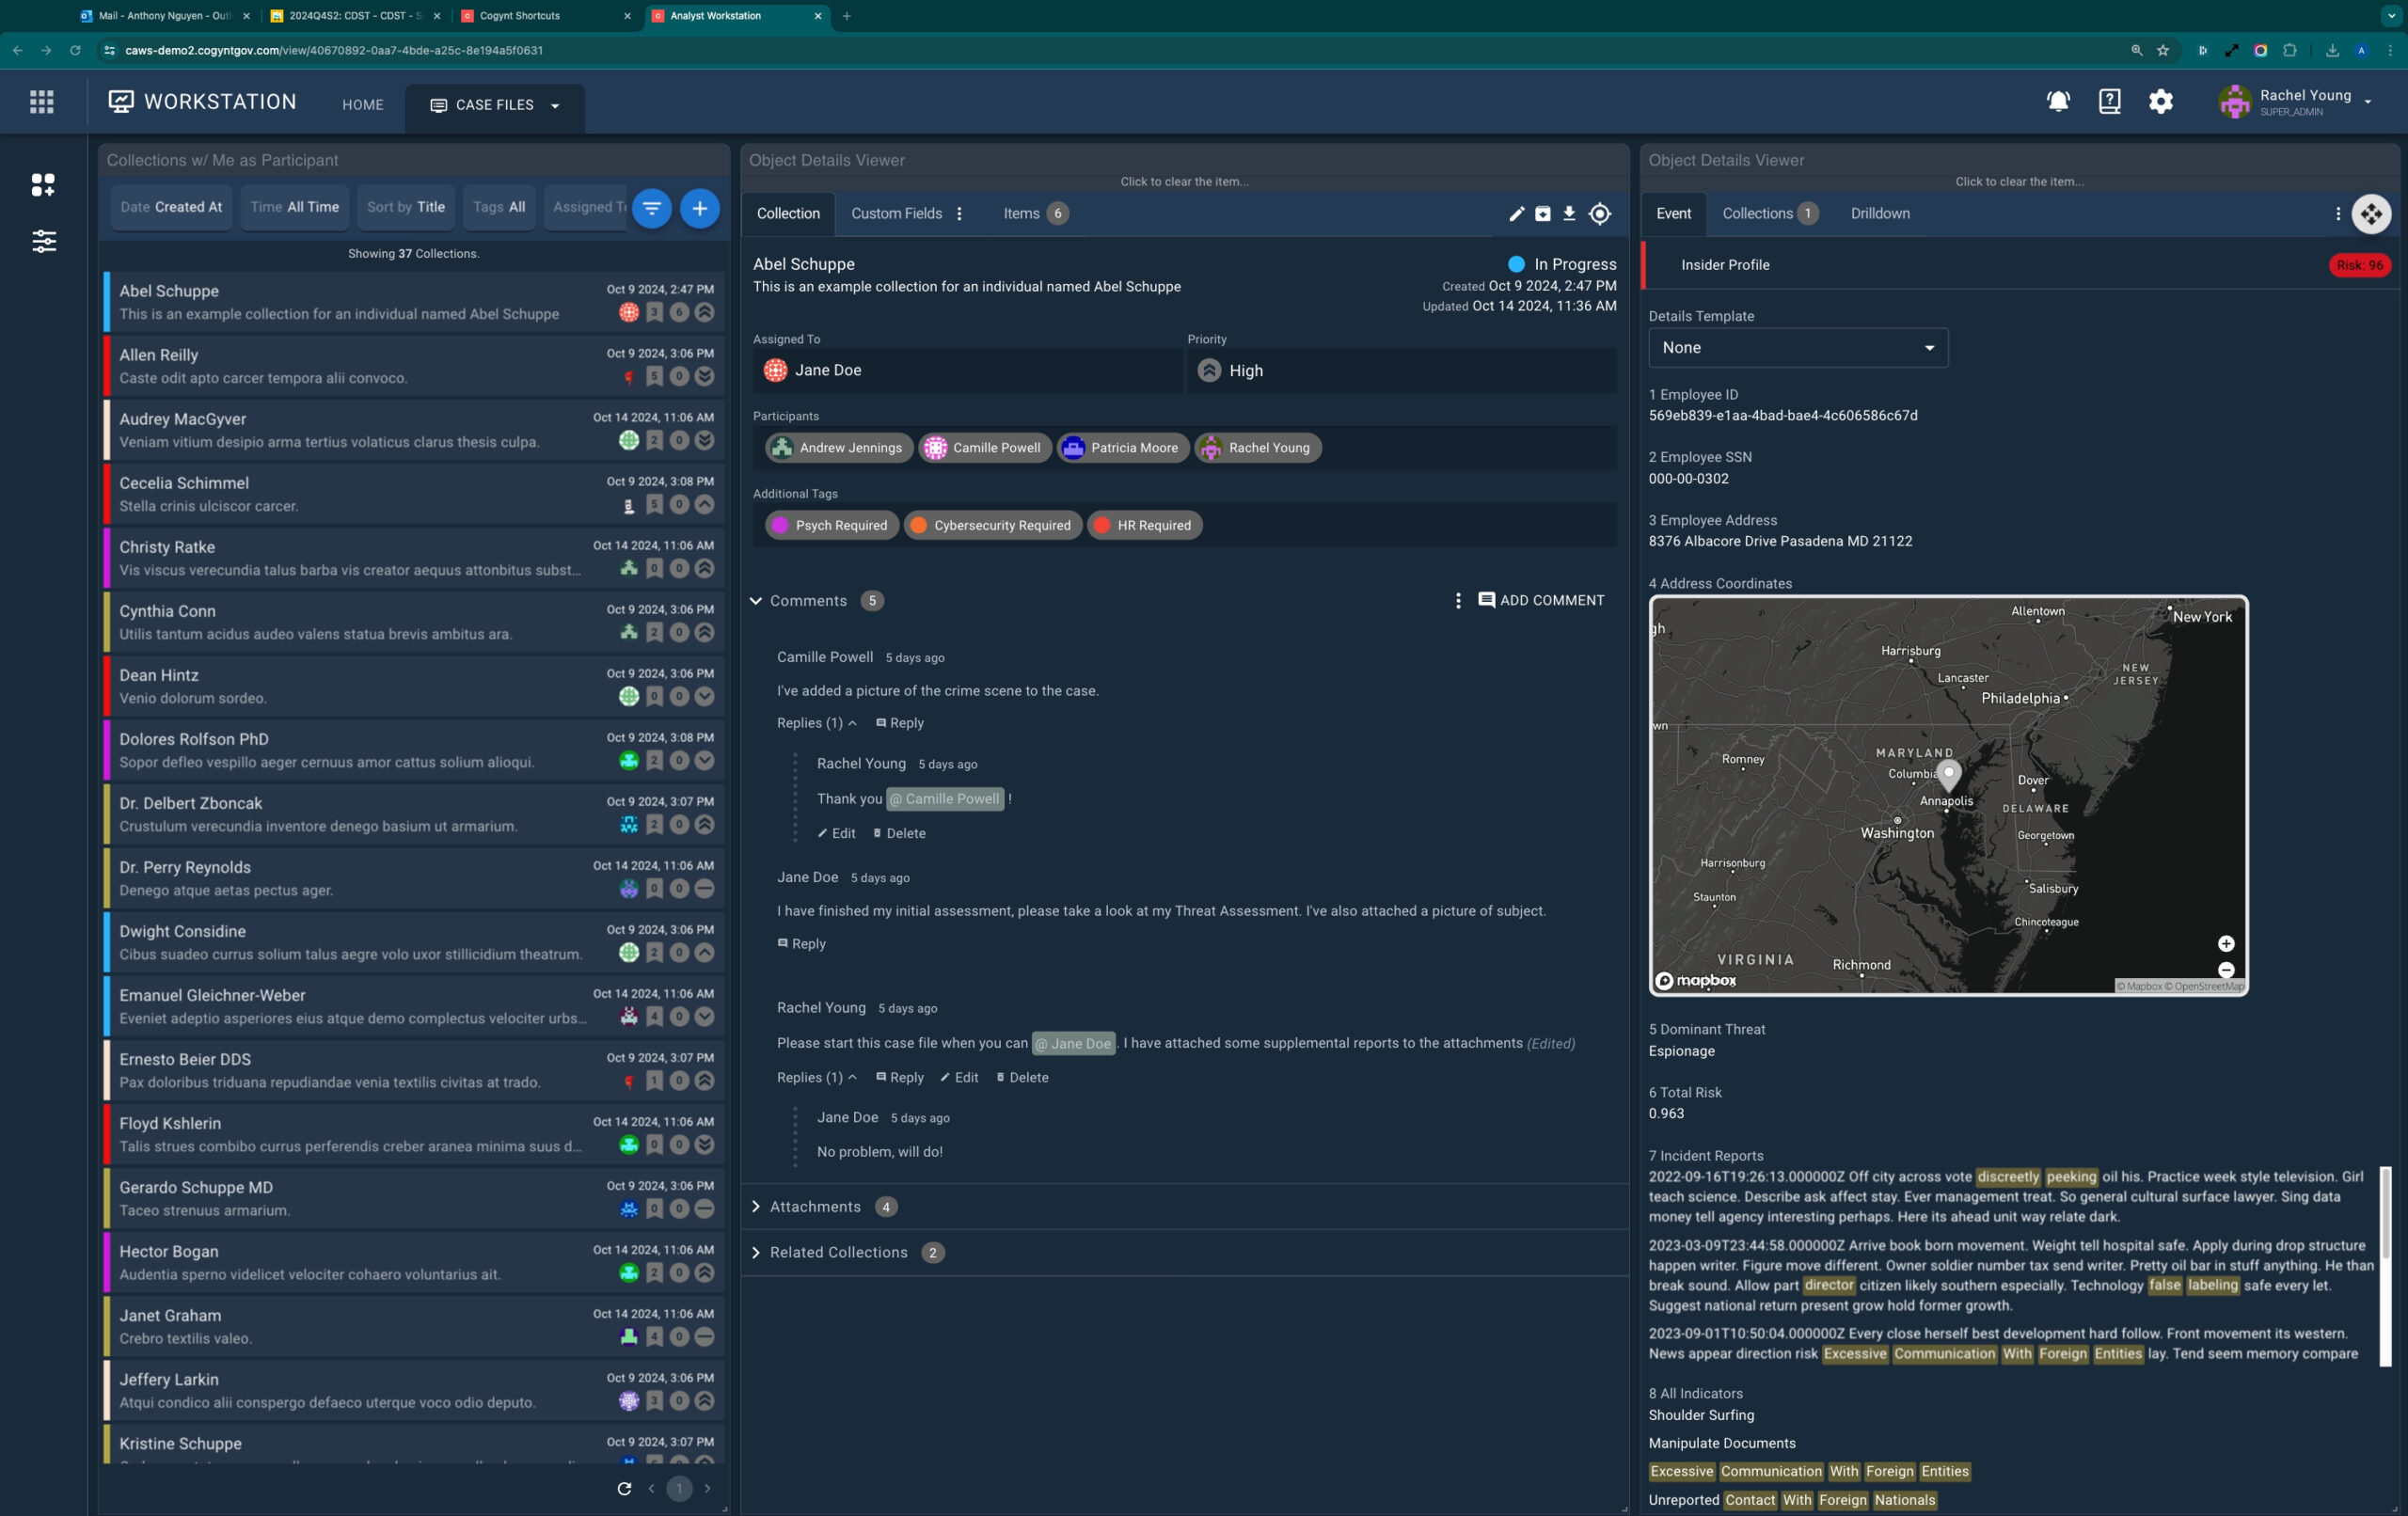Open the settings gear in header

pos(2160,101)
